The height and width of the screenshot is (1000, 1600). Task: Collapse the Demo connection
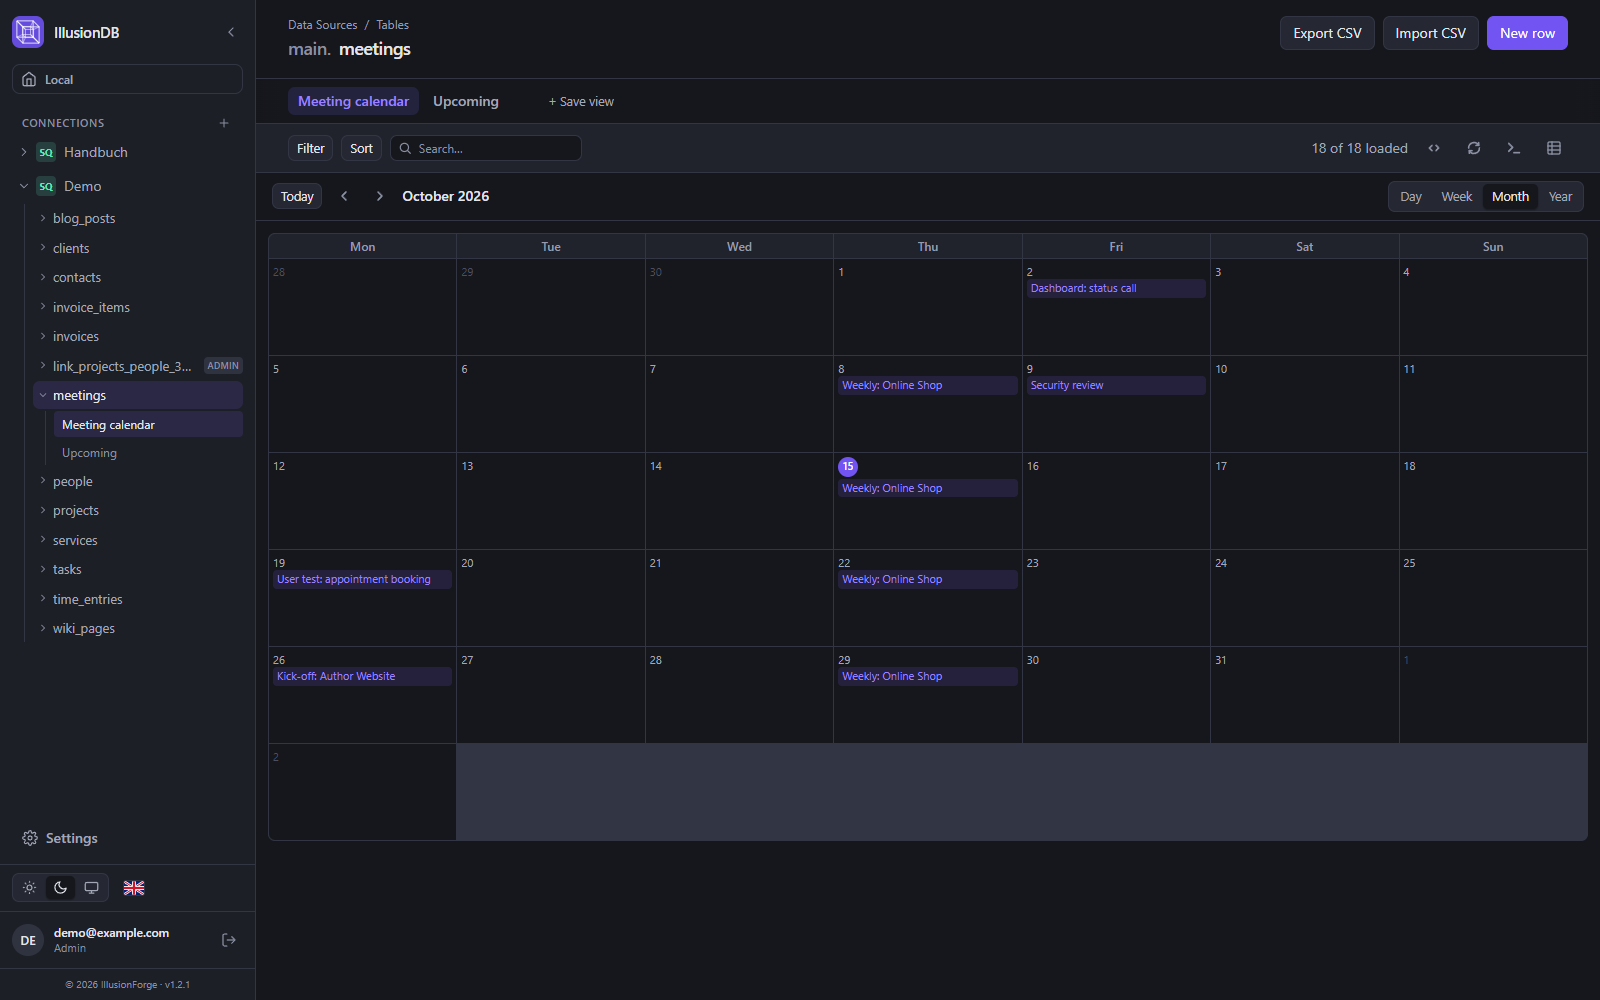(x=24, y=186)
